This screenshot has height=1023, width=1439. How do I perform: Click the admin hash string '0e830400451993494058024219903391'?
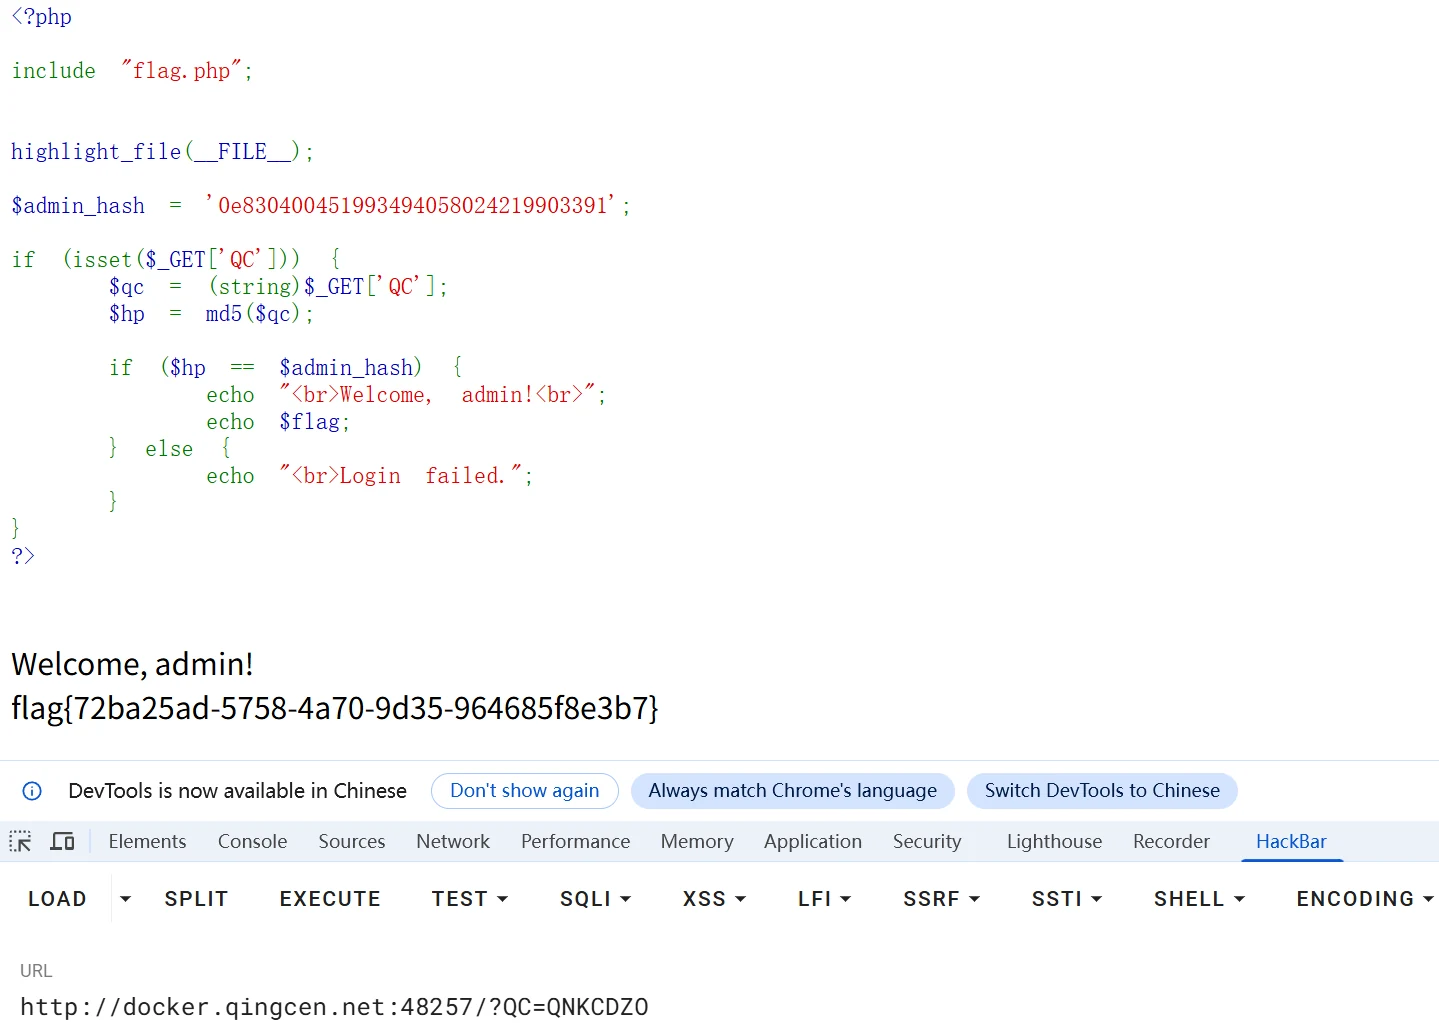411,205
